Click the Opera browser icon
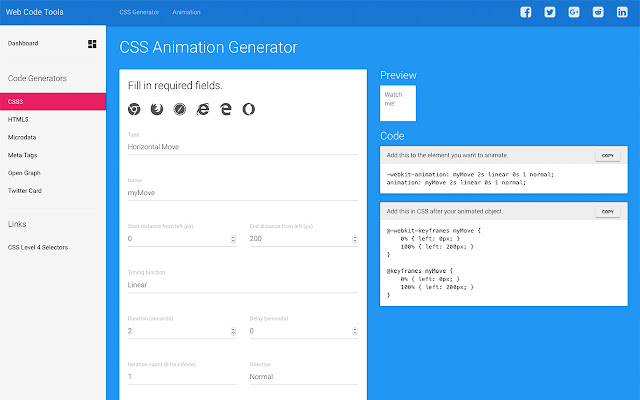The image size is (640, 400). pos(249,109)
